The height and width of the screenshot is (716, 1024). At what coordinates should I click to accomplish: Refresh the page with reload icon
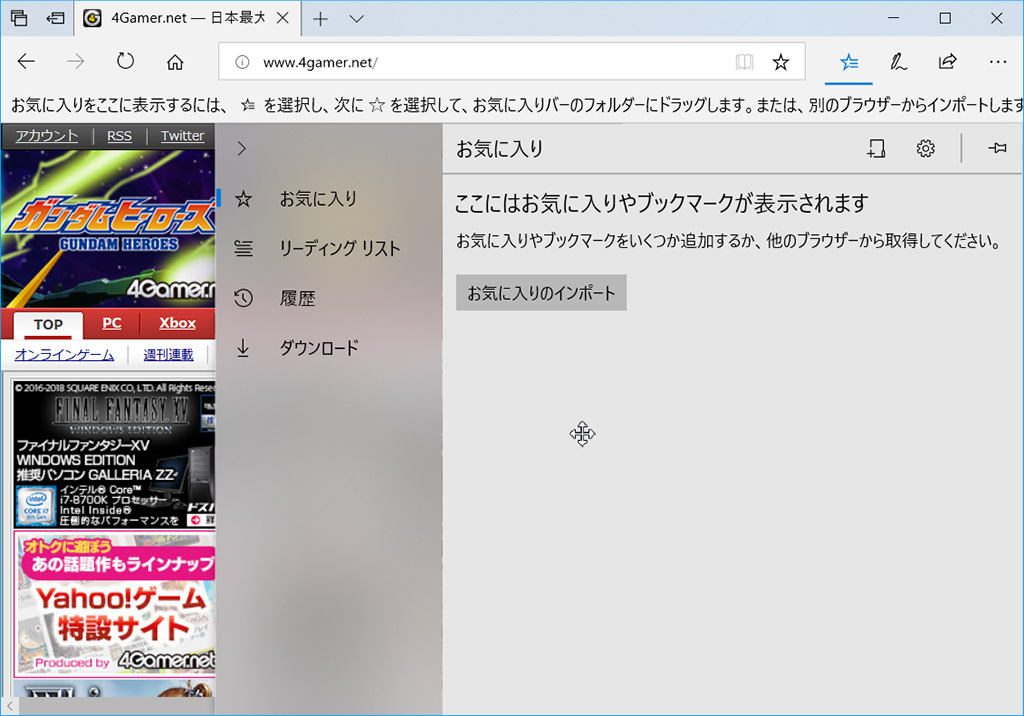pyautogui.click(x=125, y=62)
